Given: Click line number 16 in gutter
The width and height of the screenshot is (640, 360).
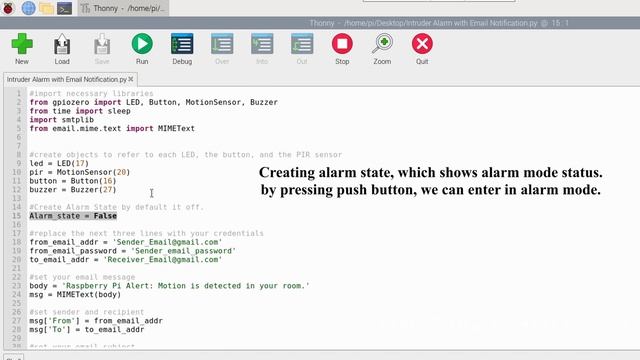Looking at the screenshot, I should coord(16,224).
